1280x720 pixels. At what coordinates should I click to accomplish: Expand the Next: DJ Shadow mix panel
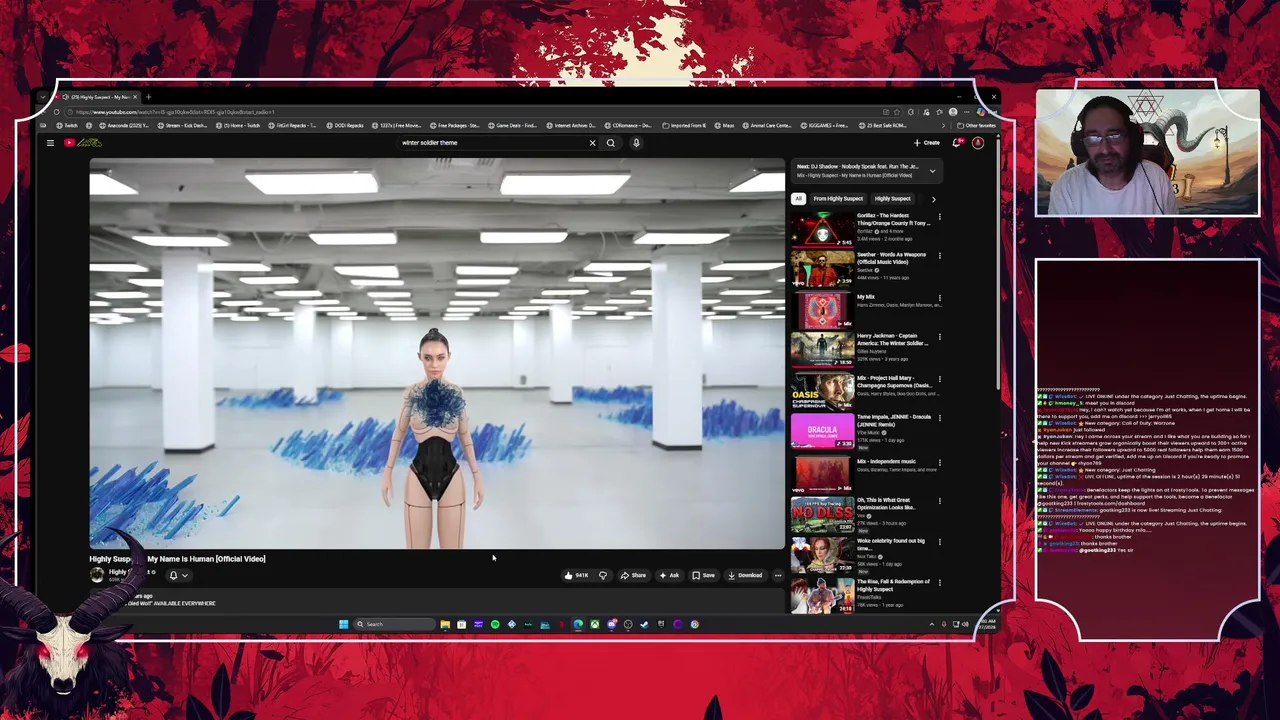click(932, 171)
